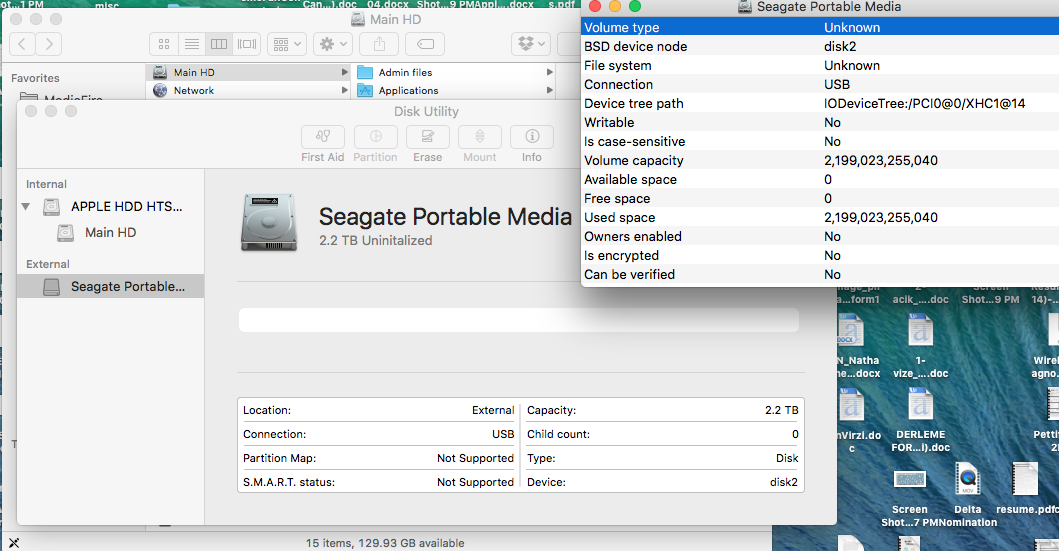Click the Capacity value 2.2 TB

click(781, 410)
